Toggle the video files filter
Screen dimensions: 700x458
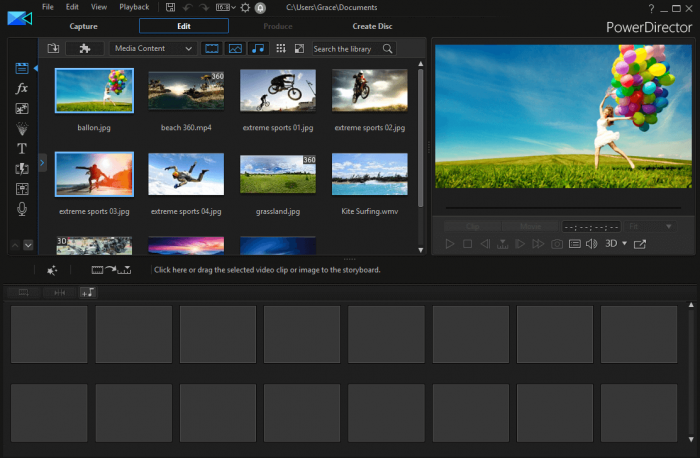point(212,48)
